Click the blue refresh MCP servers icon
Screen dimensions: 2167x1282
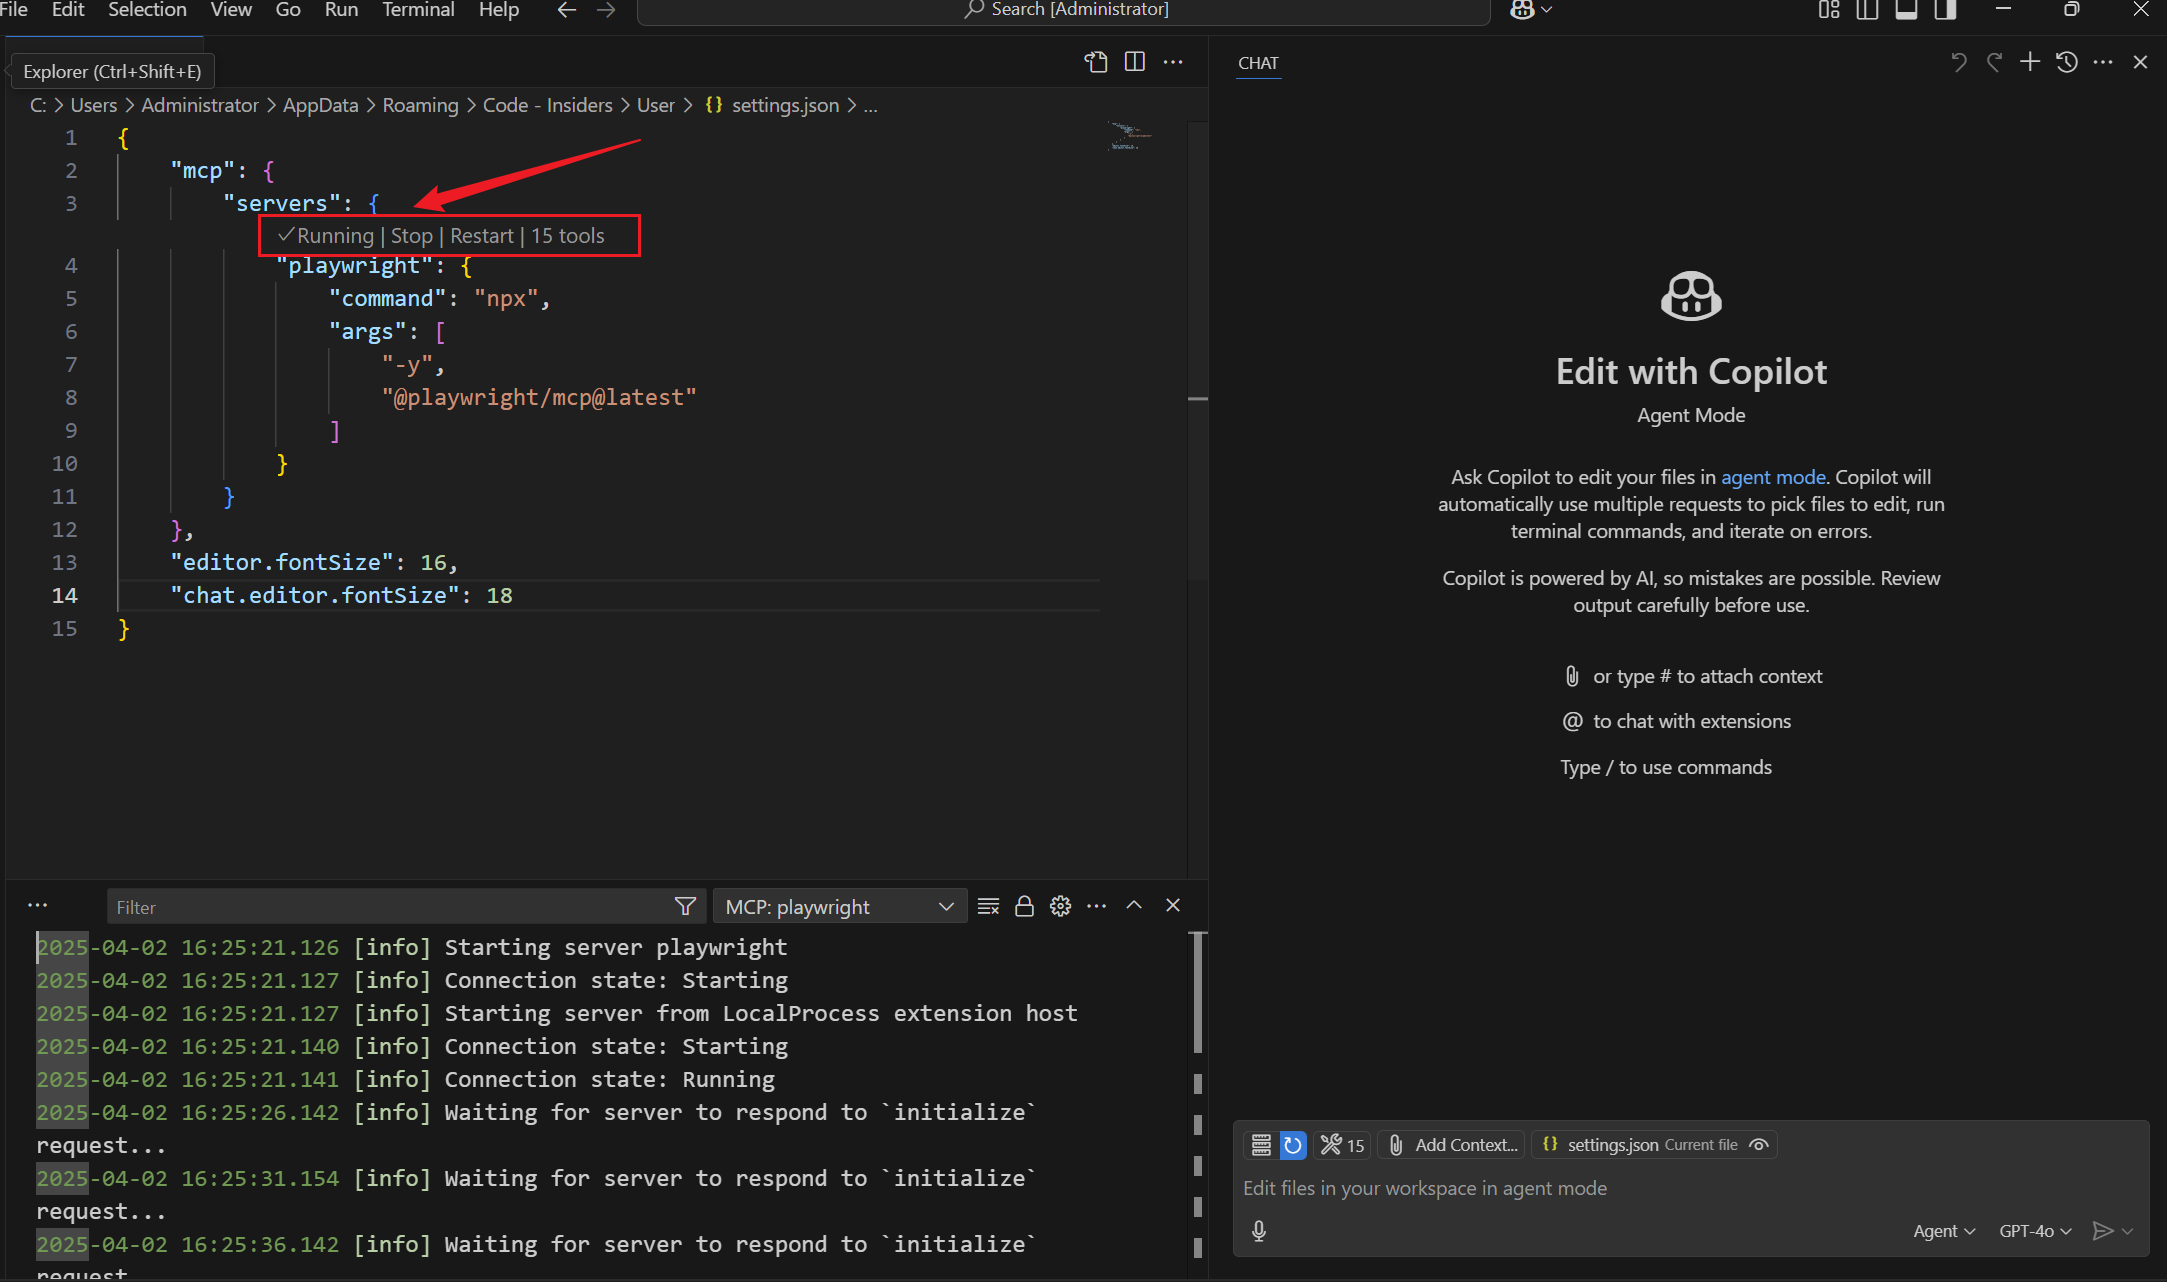tap(1293, 1145)
